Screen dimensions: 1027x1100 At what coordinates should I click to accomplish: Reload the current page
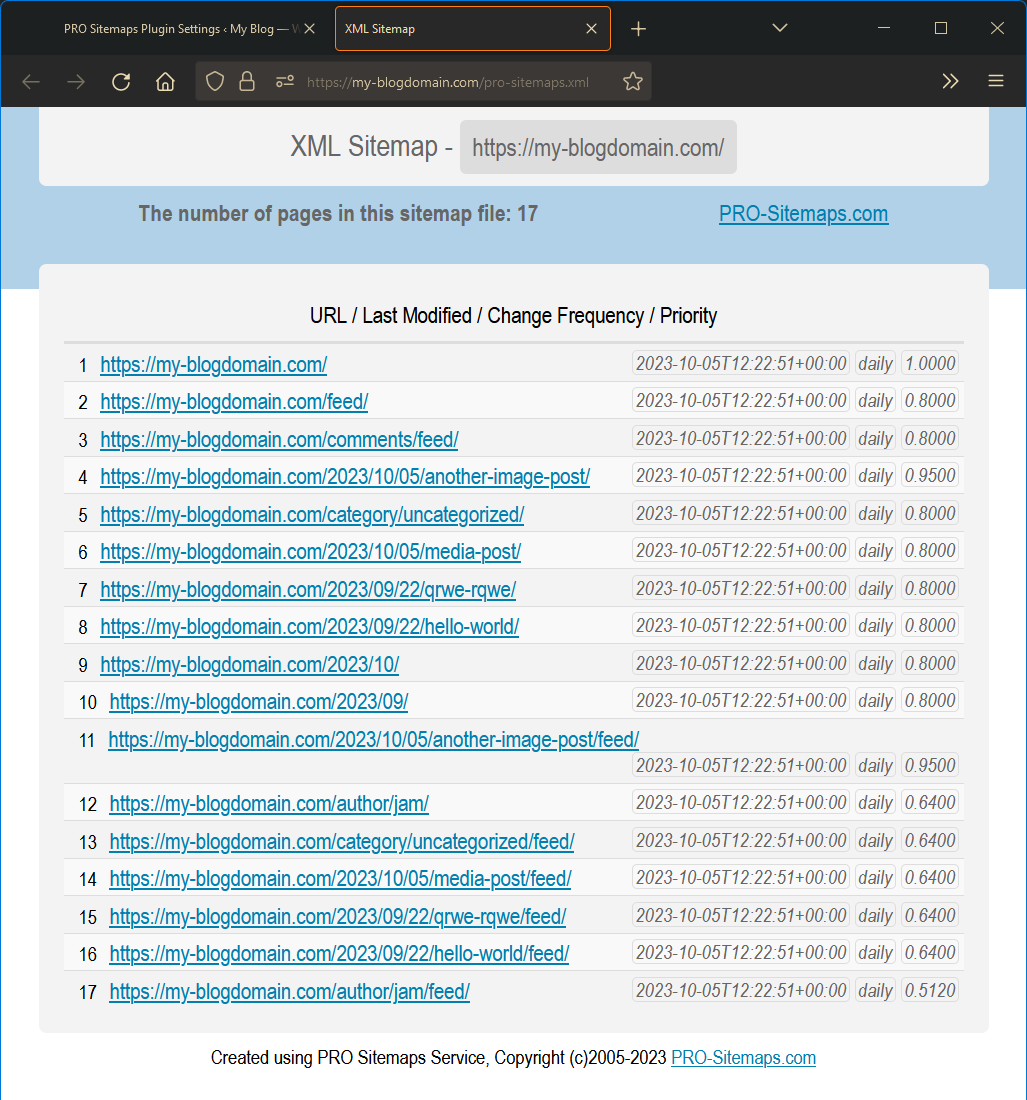pos(120,81)
